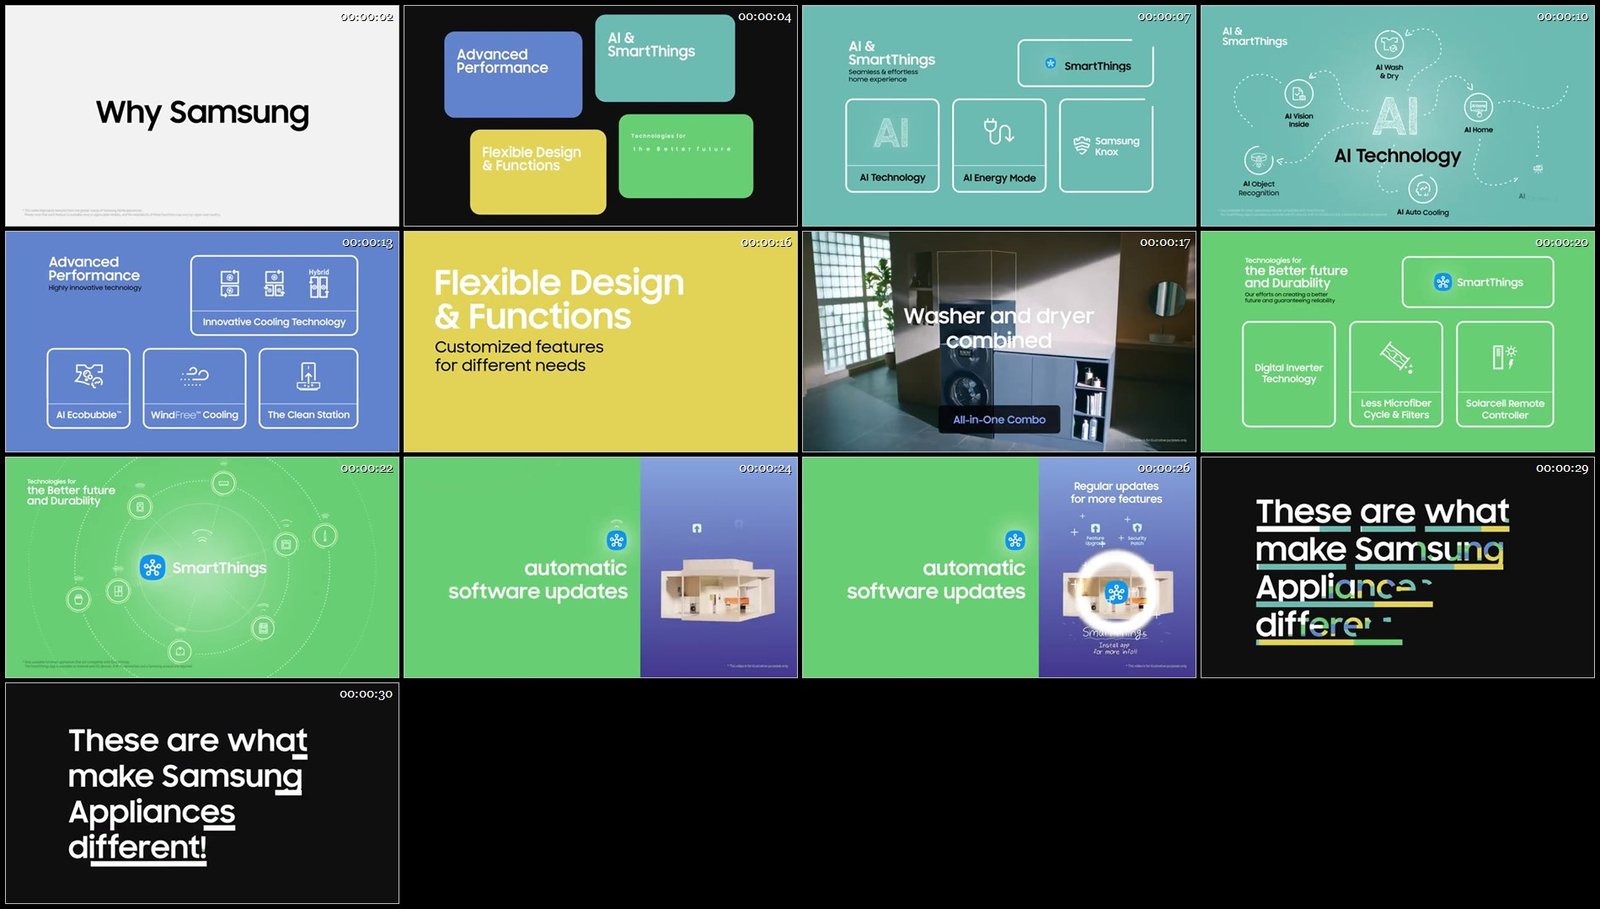
Task: Click the Digital Inverter Technology tile
Action: pyautogui.click(x=1289, y=374)
